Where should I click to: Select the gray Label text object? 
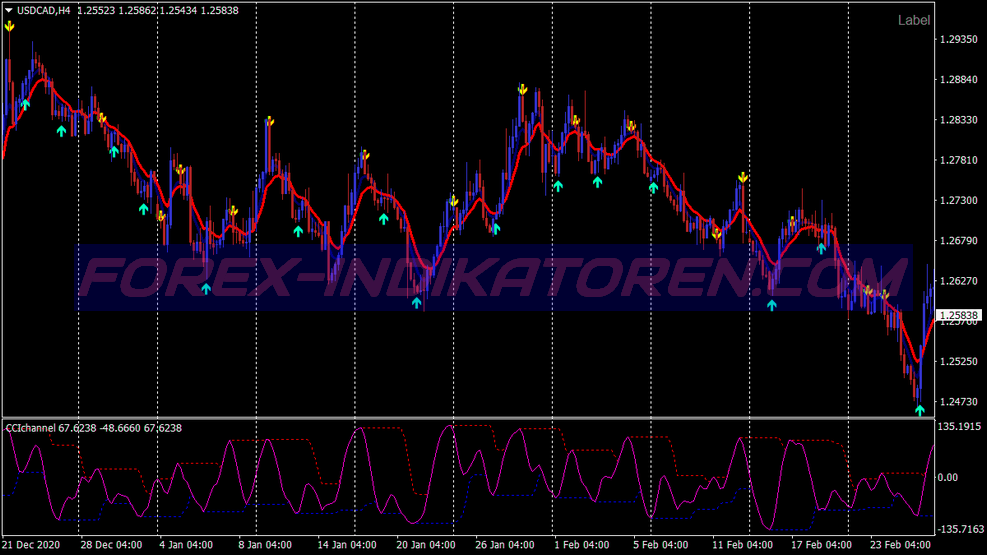point(913,21)
